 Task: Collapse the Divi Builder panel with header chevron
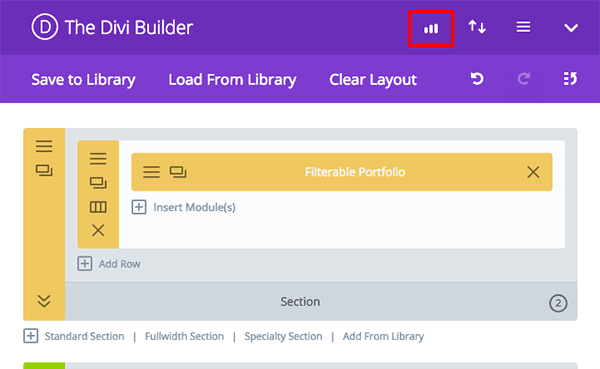[x=571, y=28]
